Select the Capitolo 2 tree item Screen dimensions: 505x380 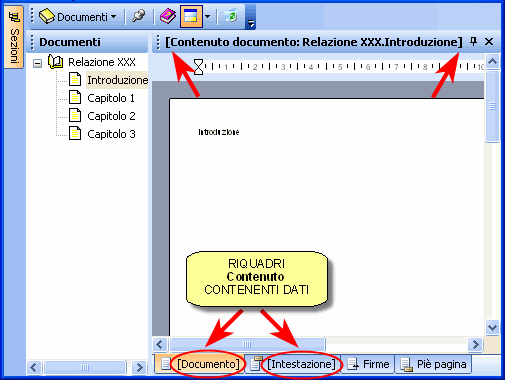coord(111,116)
